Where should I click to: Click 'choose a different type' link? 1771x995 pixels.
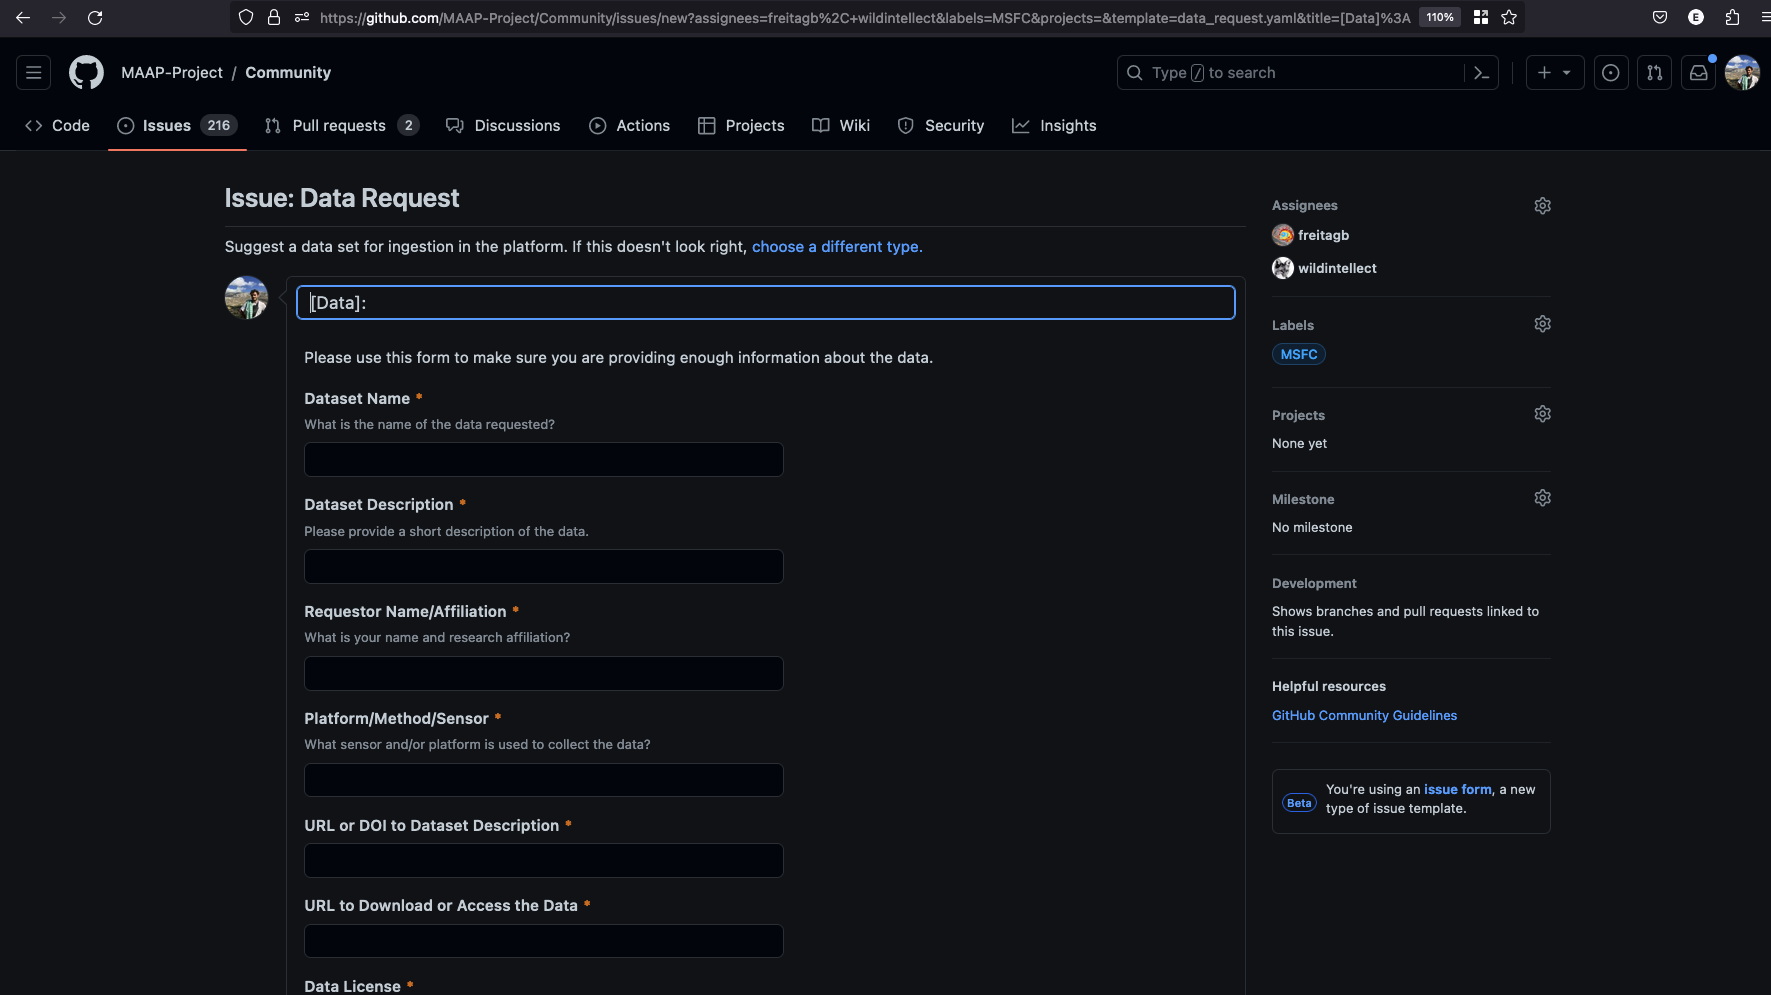click(x=837, y=247)
